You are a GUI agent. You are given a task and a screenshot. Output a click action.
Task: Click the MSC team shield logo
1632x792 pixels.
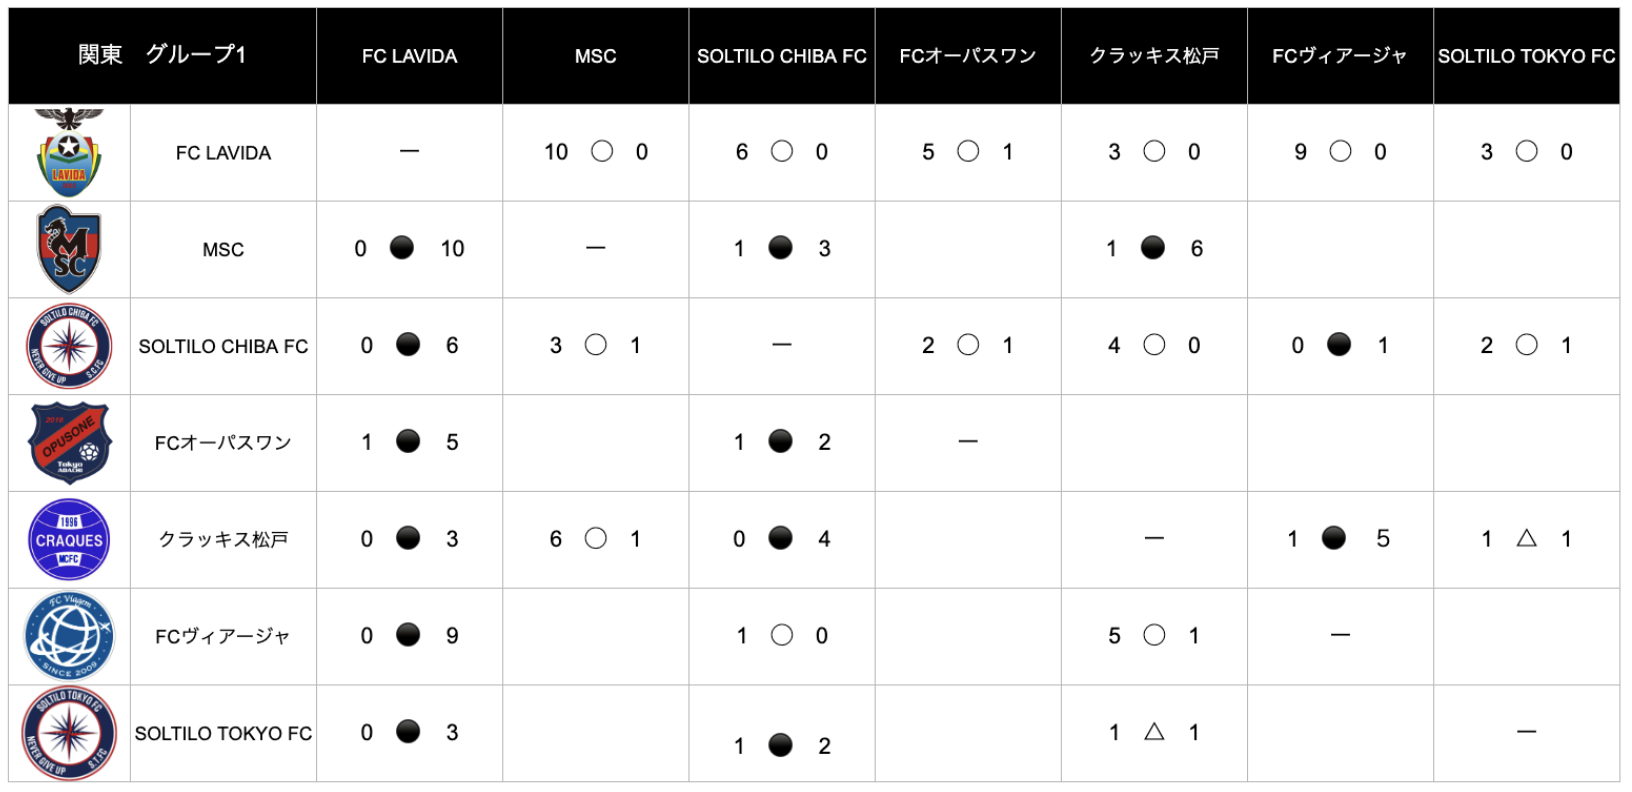69,249
